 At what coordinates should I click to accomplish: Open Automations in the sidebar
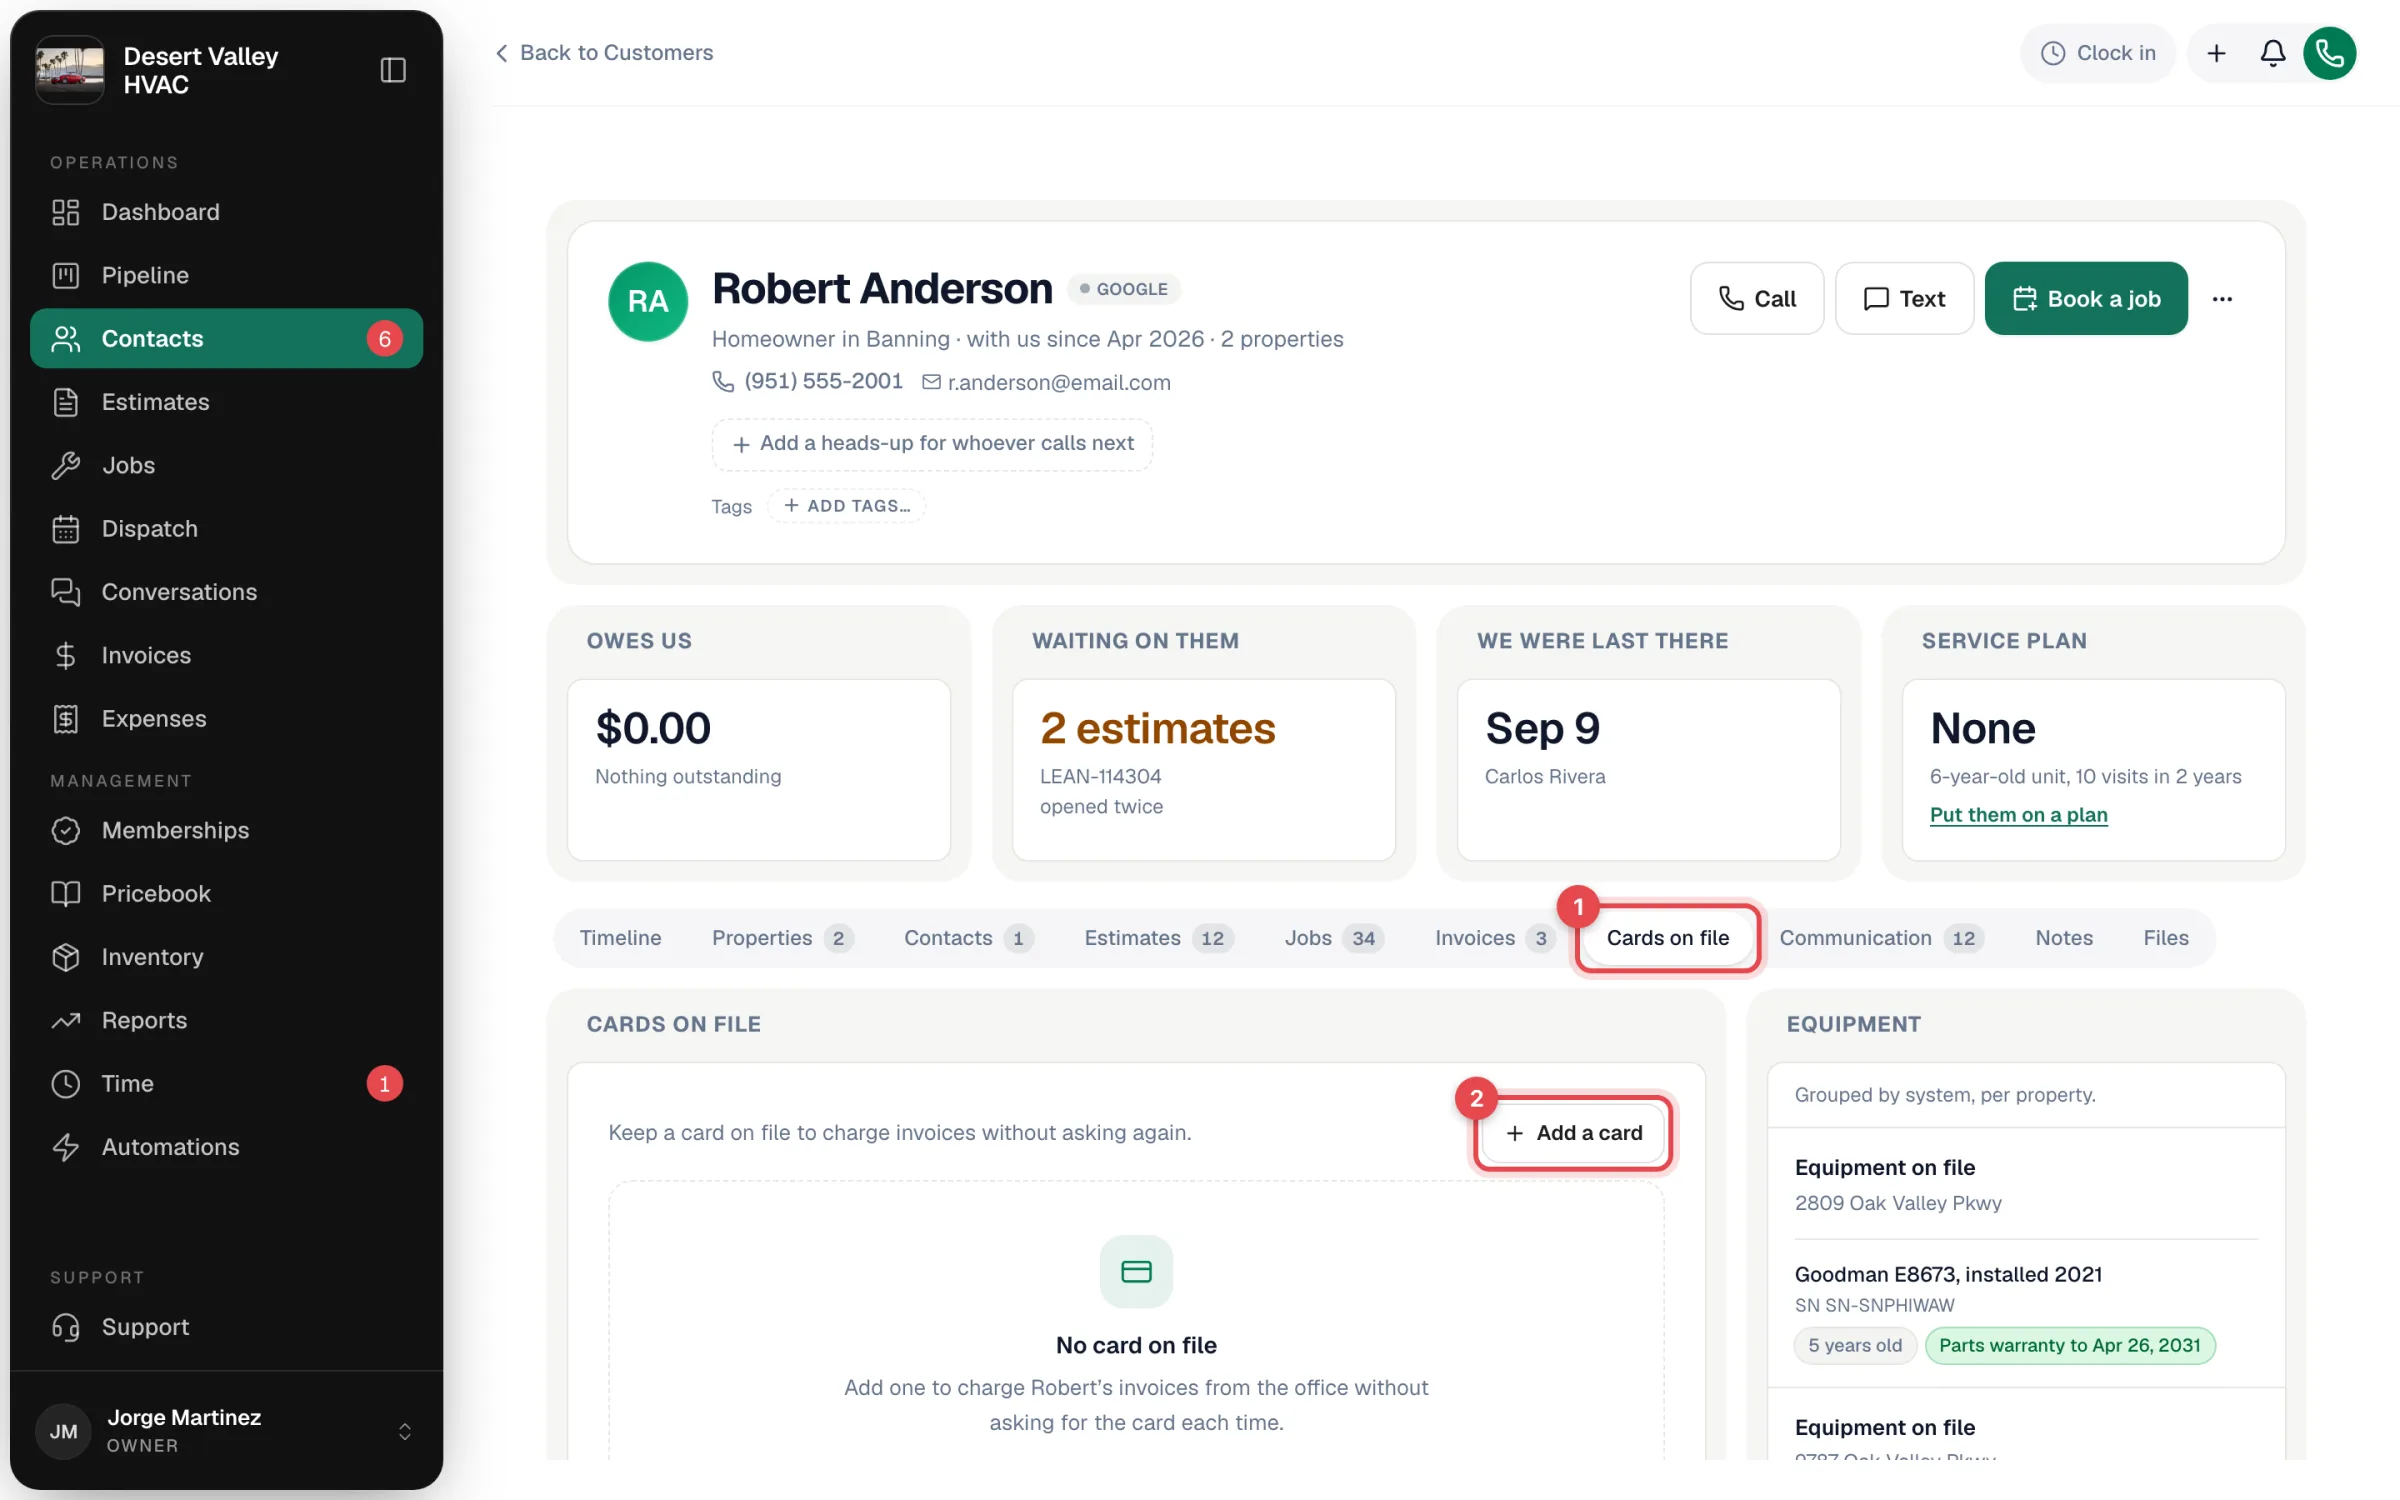tap(226, 1147)
